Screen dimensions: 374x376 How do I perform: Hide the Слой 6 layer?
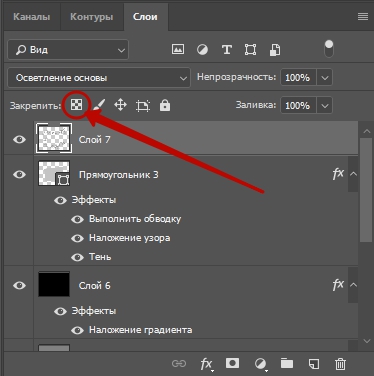(19, 285)
